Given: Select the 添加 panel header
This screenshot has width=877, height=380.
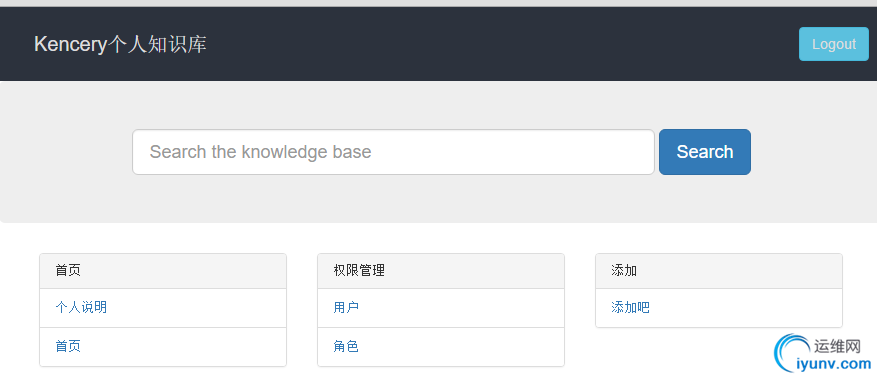Looking at the screenshot, I should (719, 271).
